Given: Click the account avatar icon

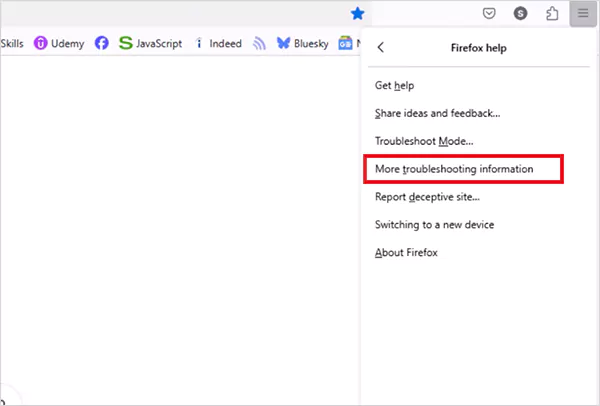Looking at the screenshot, I should point(520,13).
